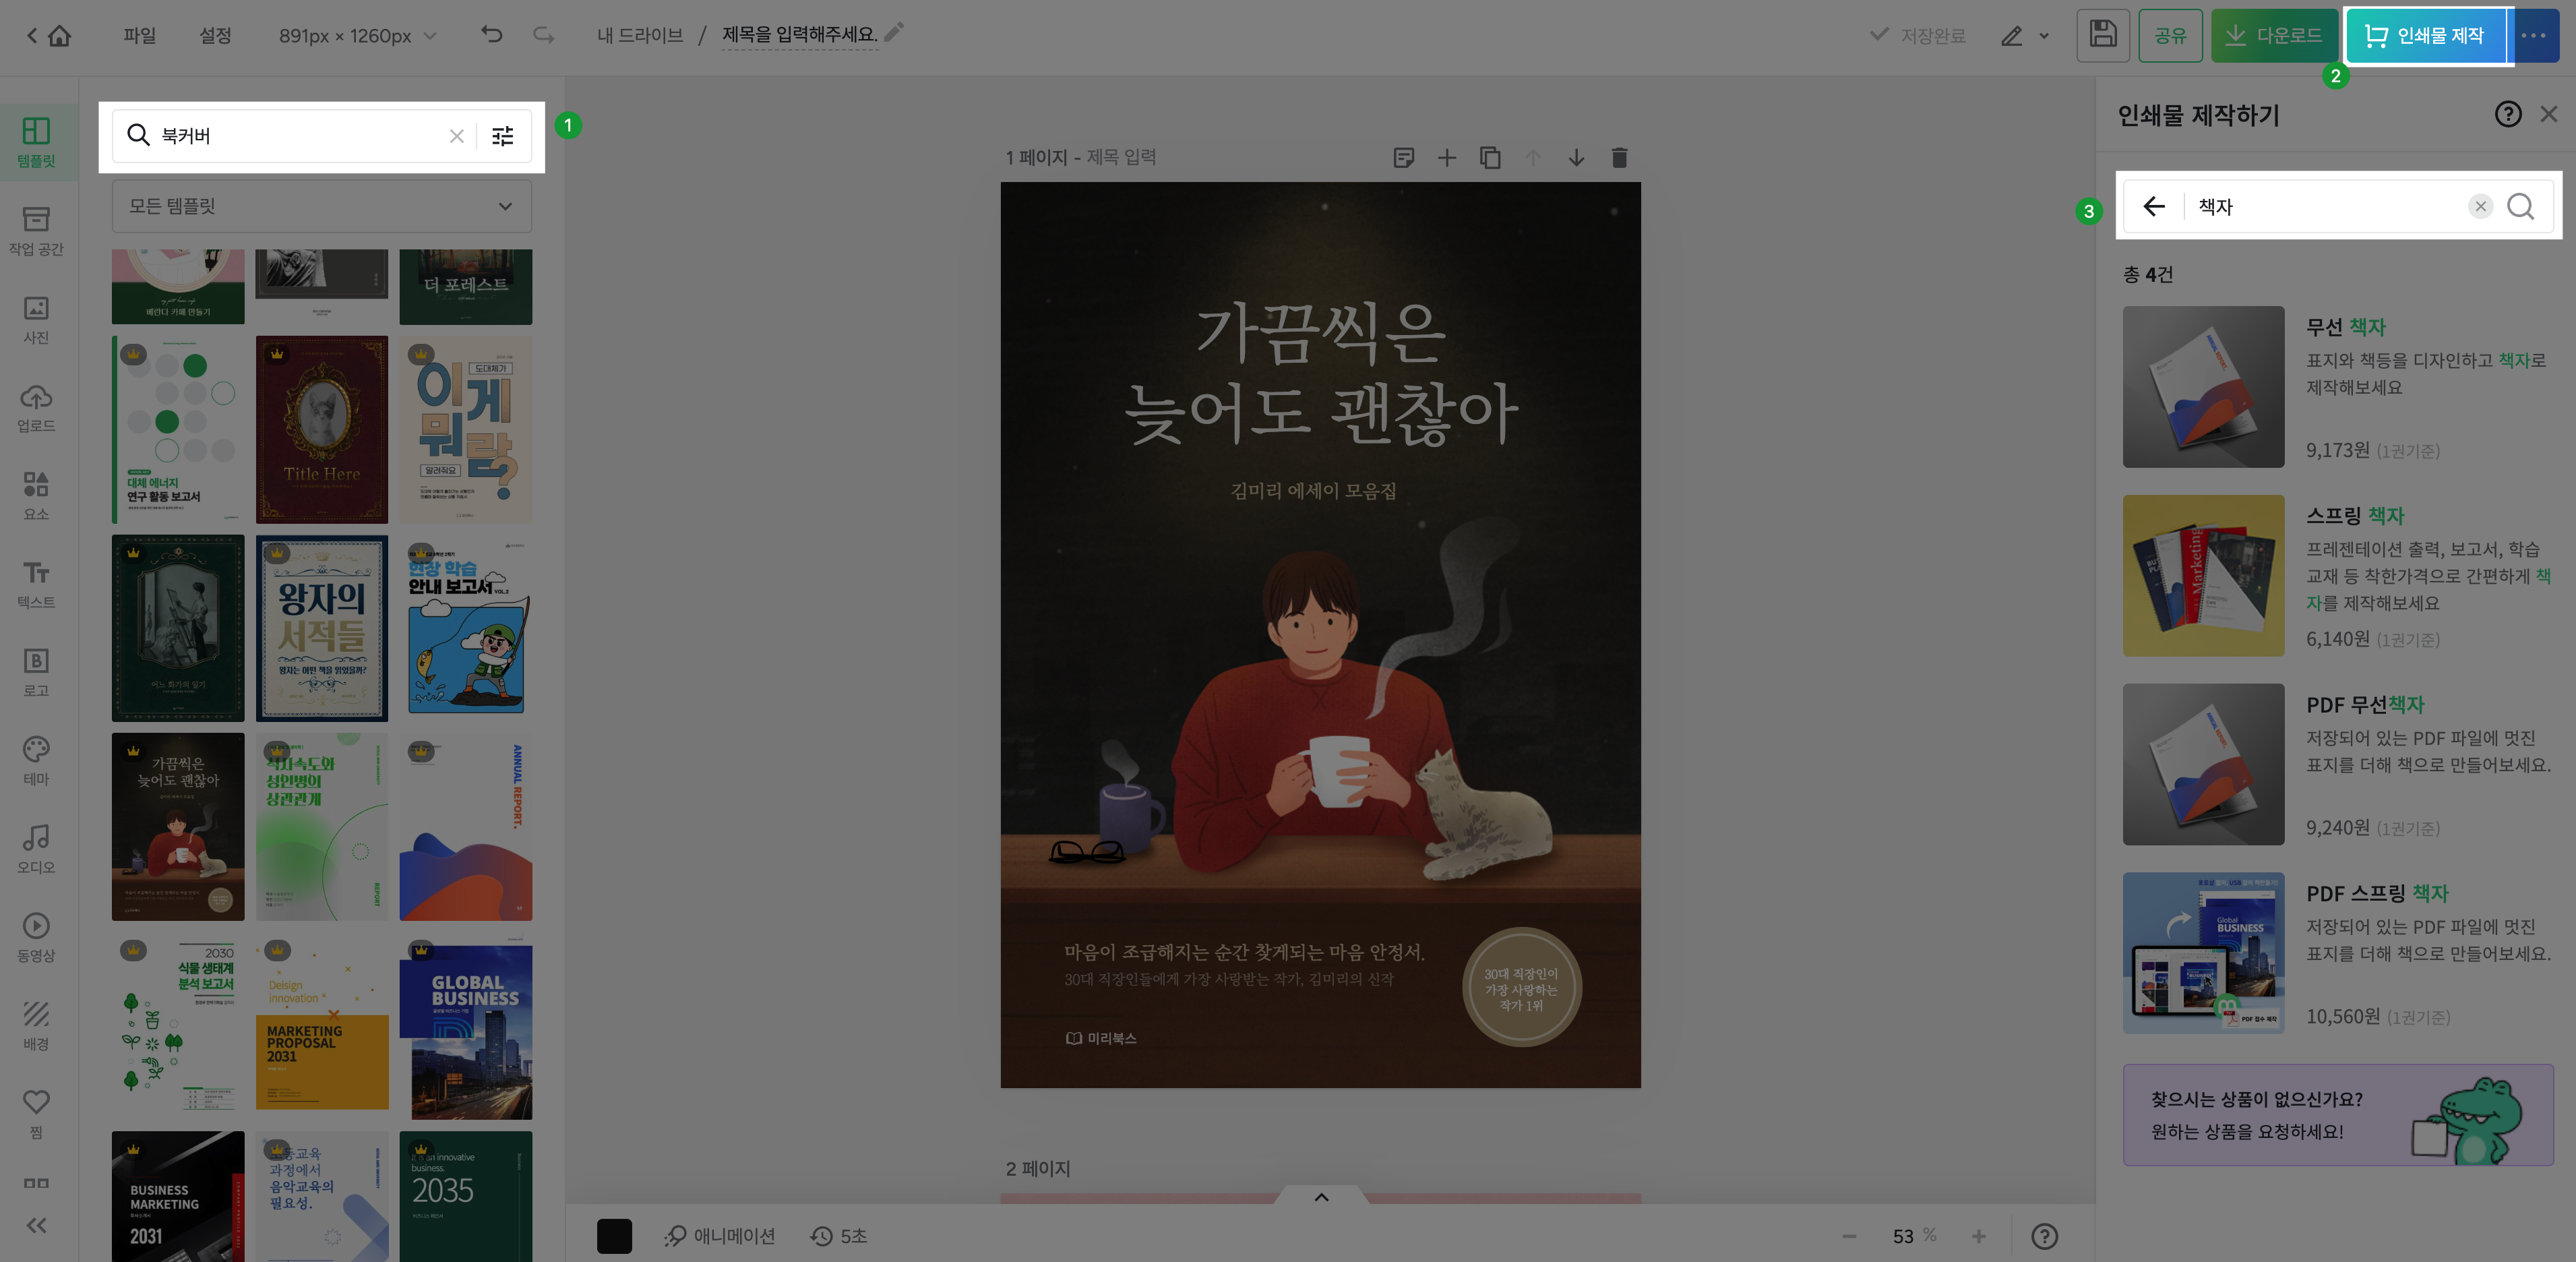The height and width of the screenshot is (1262, 2576).
Task: Click the 다운로드 button
Action: (x=2274, y=35)
